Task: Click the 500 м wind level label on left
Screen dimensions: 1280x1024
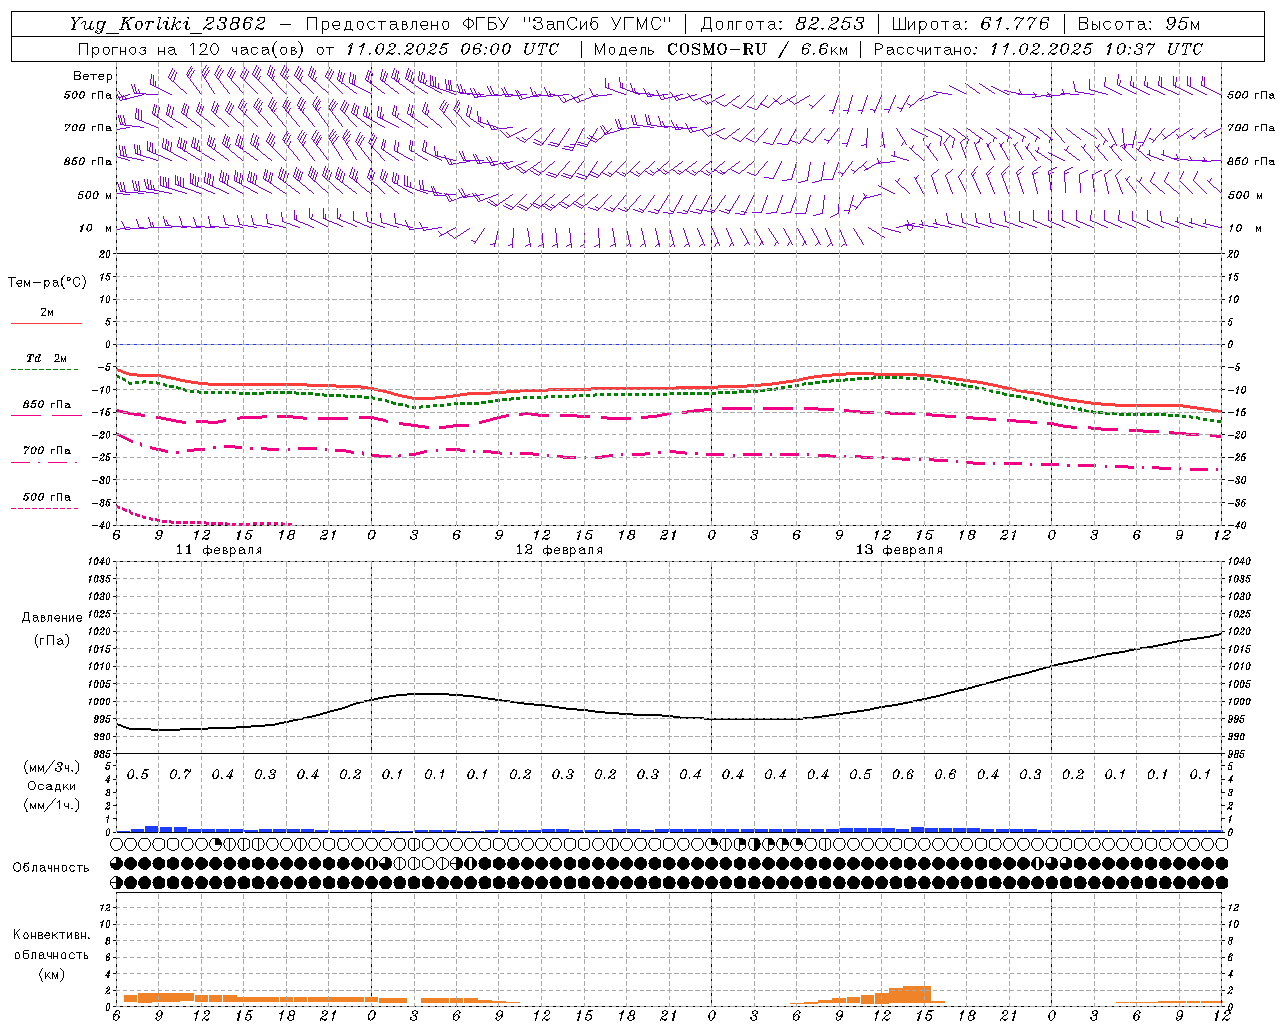Action: point(95,195)
